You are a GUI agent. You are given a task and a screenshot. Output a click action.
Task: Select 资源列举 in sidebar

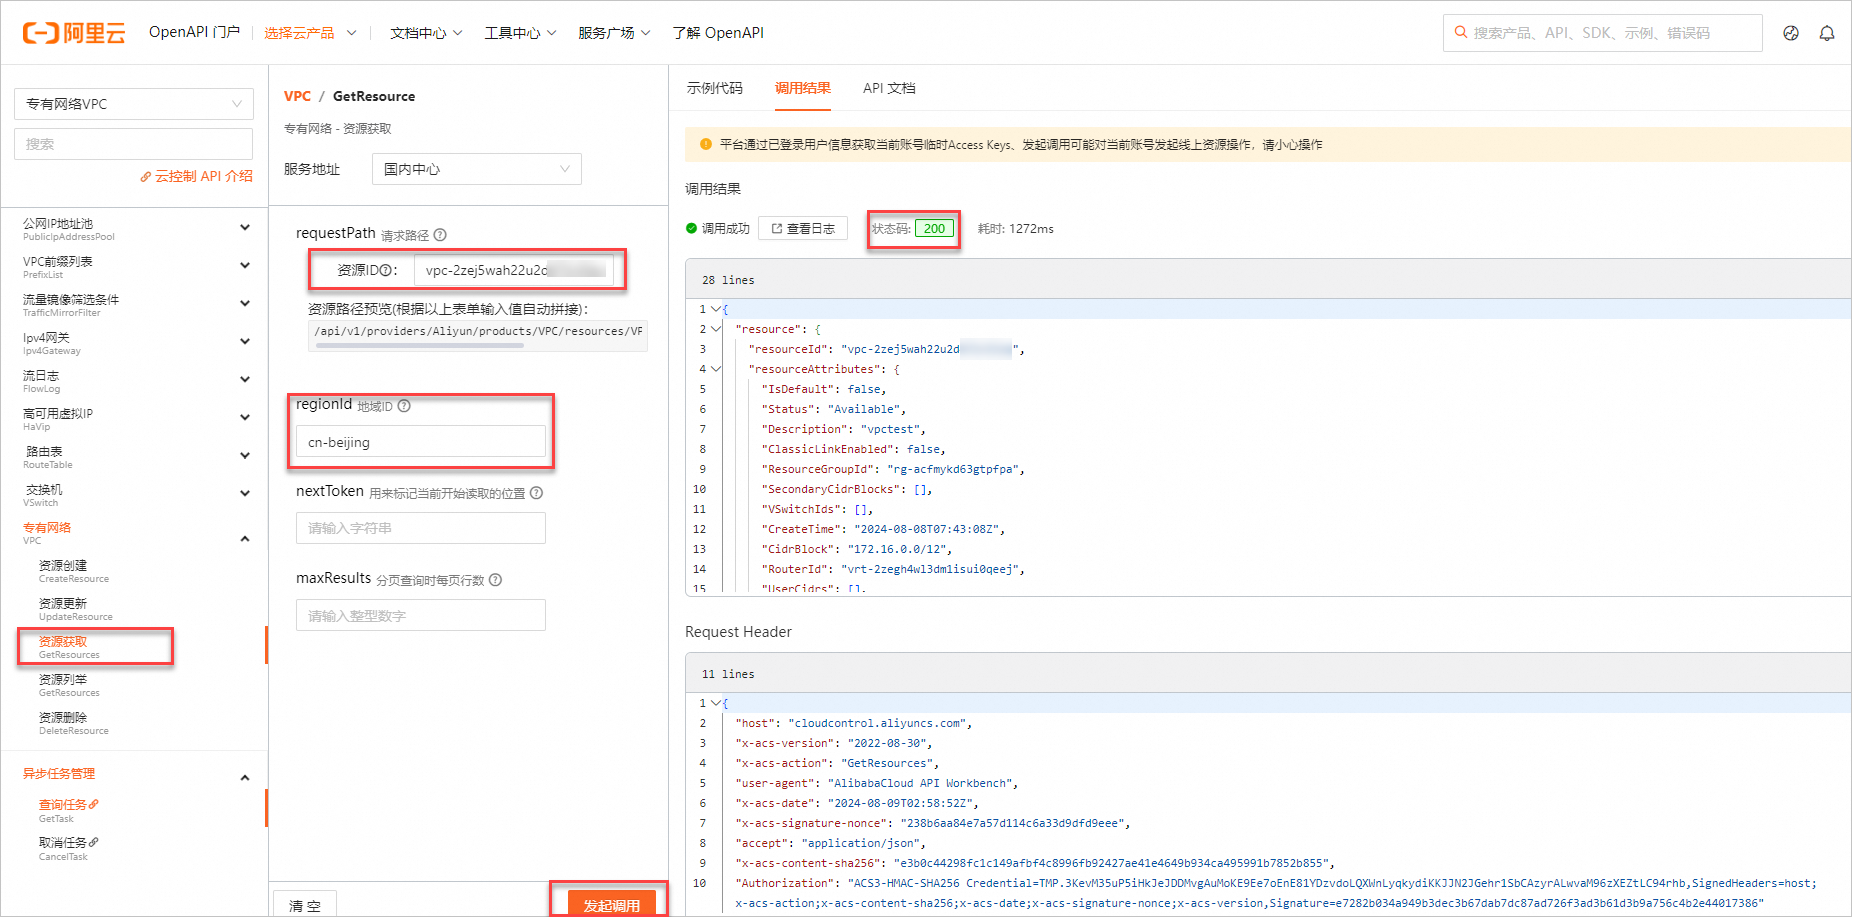69,685
